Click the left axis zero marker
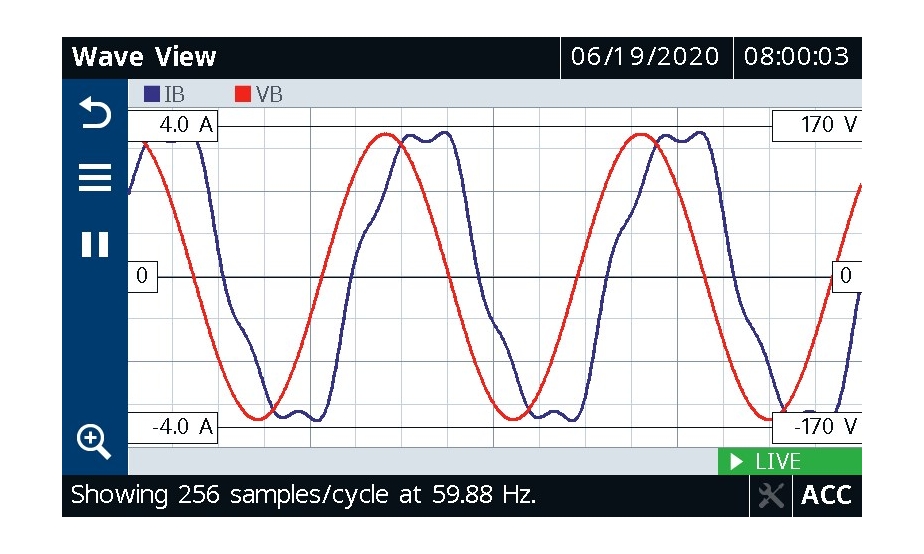924x554 pixels. coord(142,277)
